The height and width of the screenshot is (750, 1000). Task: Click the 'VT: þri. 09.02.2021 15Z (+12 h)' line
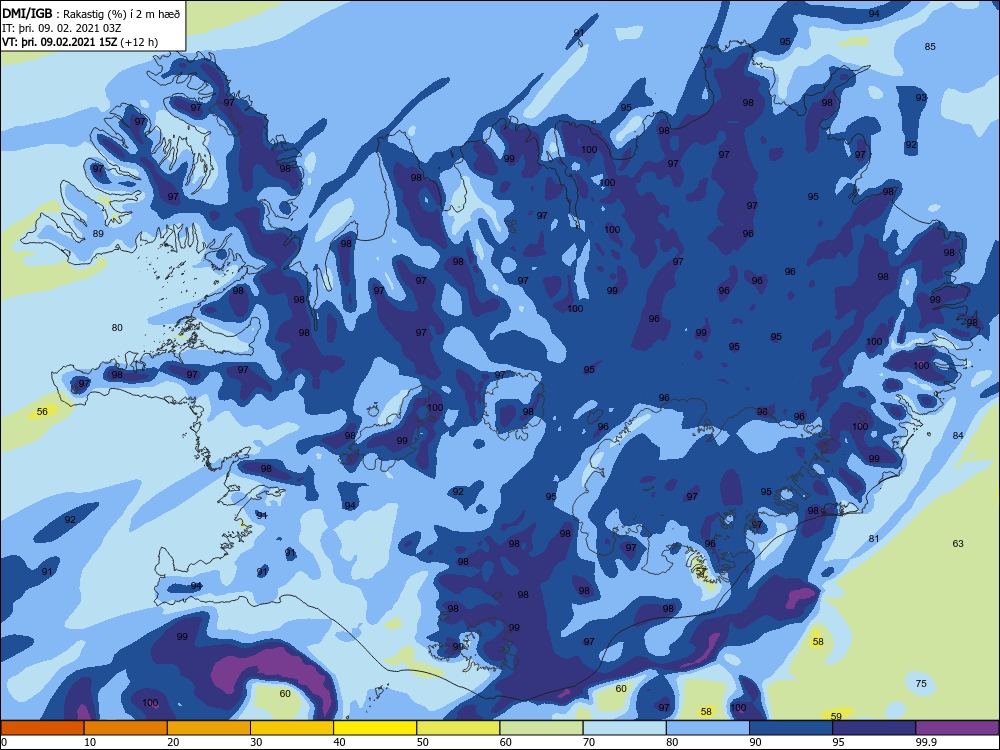tap(80, 42)
